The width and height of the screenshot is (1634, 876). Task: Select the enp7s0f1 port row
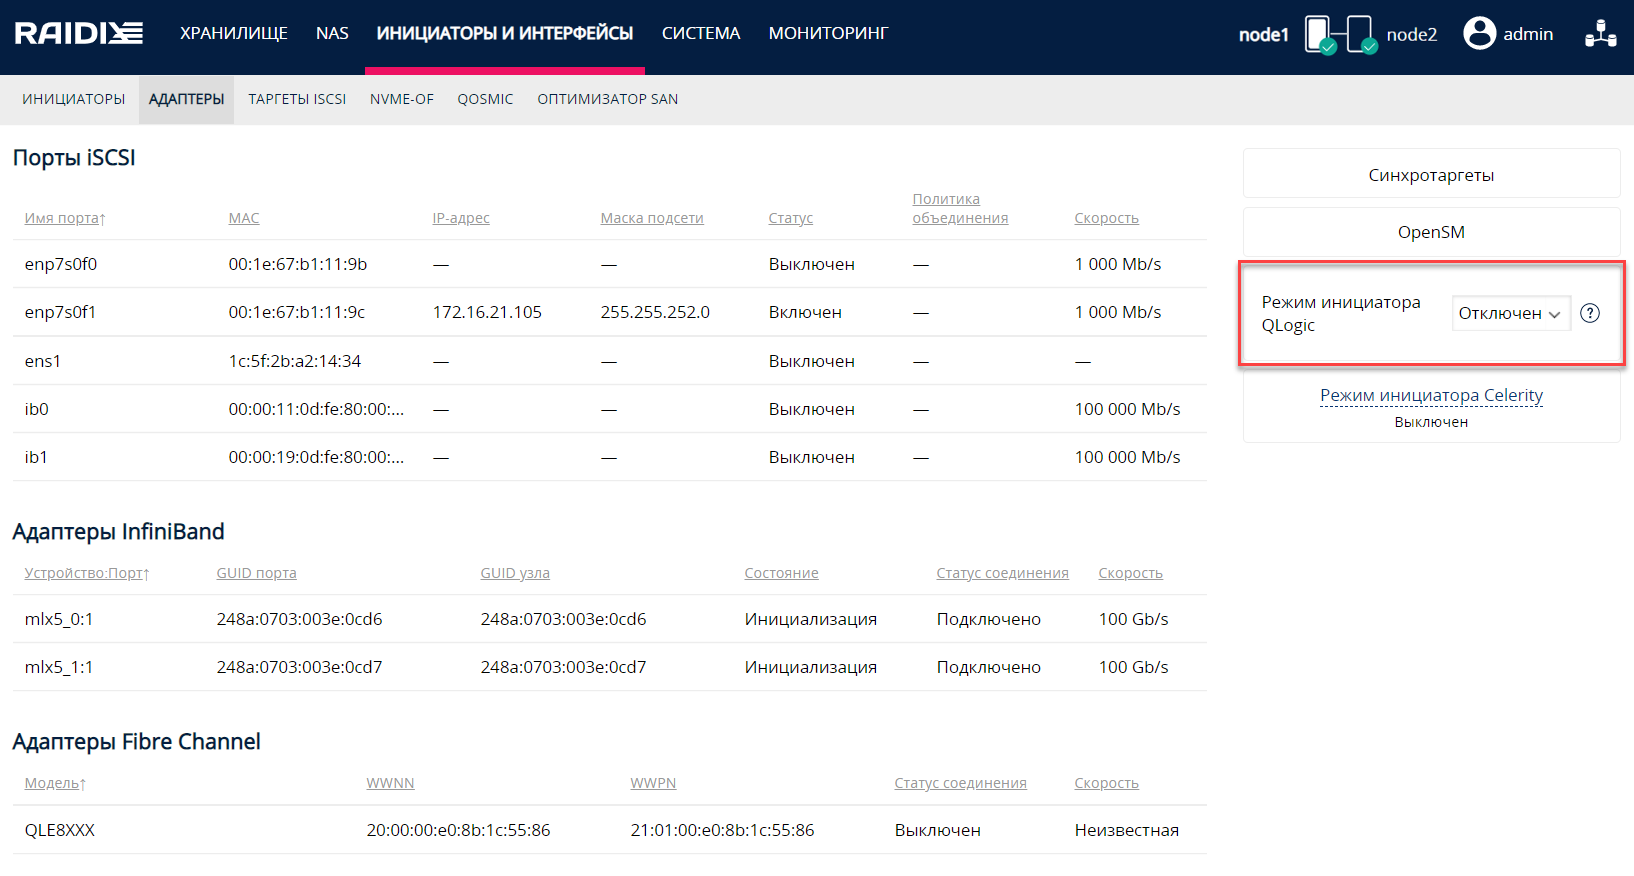610,312
